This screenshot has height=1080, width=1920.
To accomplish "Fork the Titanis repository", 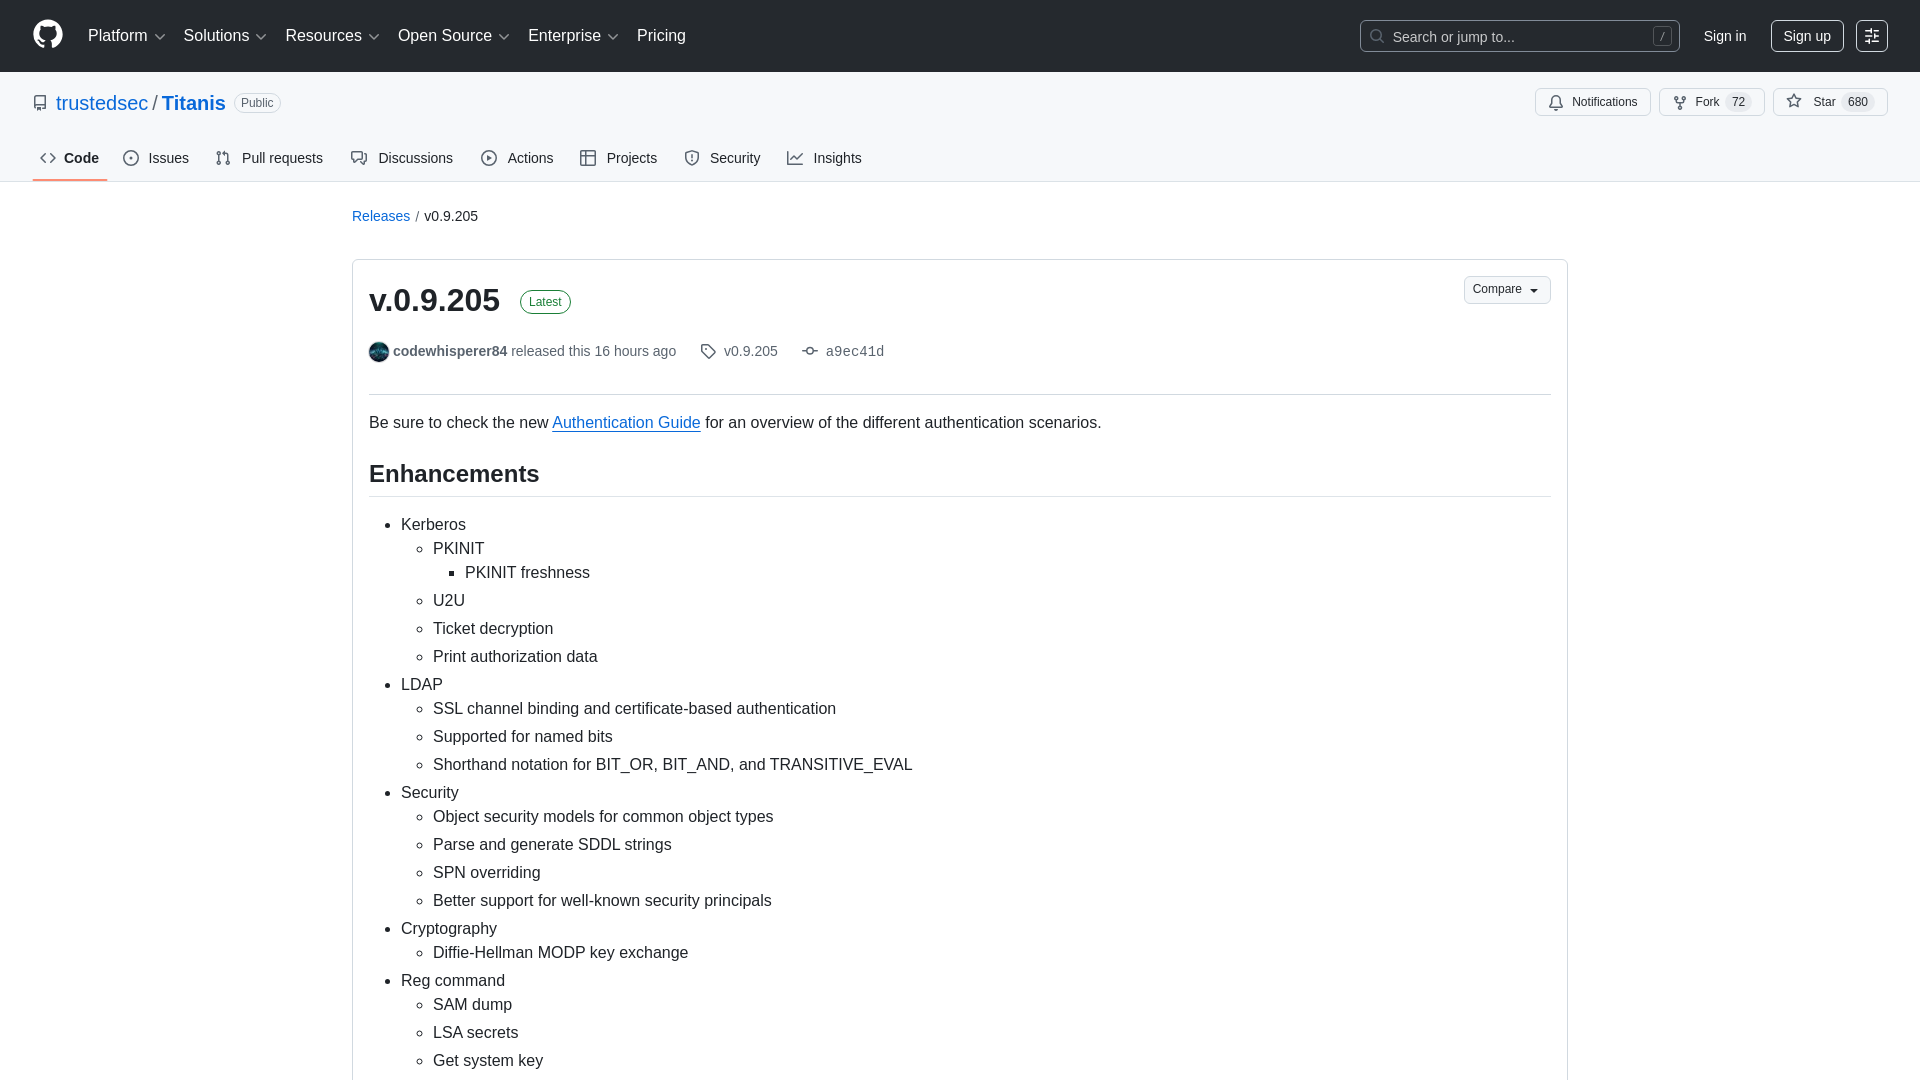I will coord(1706,102).
